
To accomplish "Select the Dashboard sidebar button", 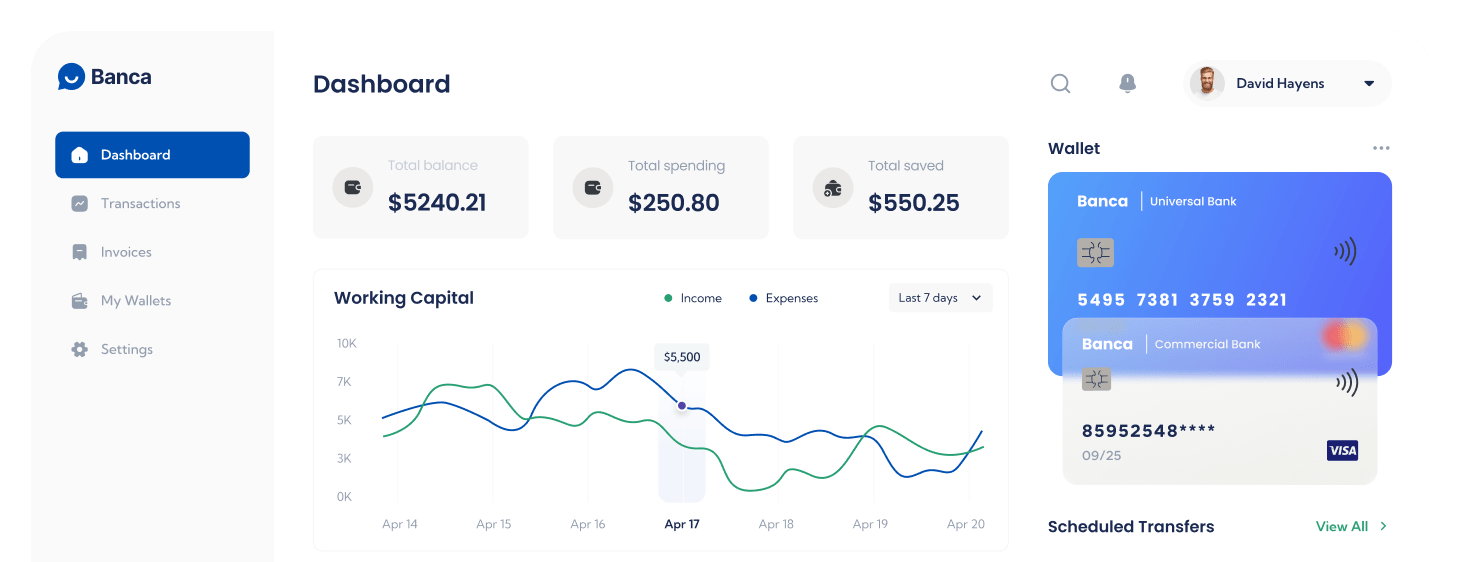I will point(152,155).
